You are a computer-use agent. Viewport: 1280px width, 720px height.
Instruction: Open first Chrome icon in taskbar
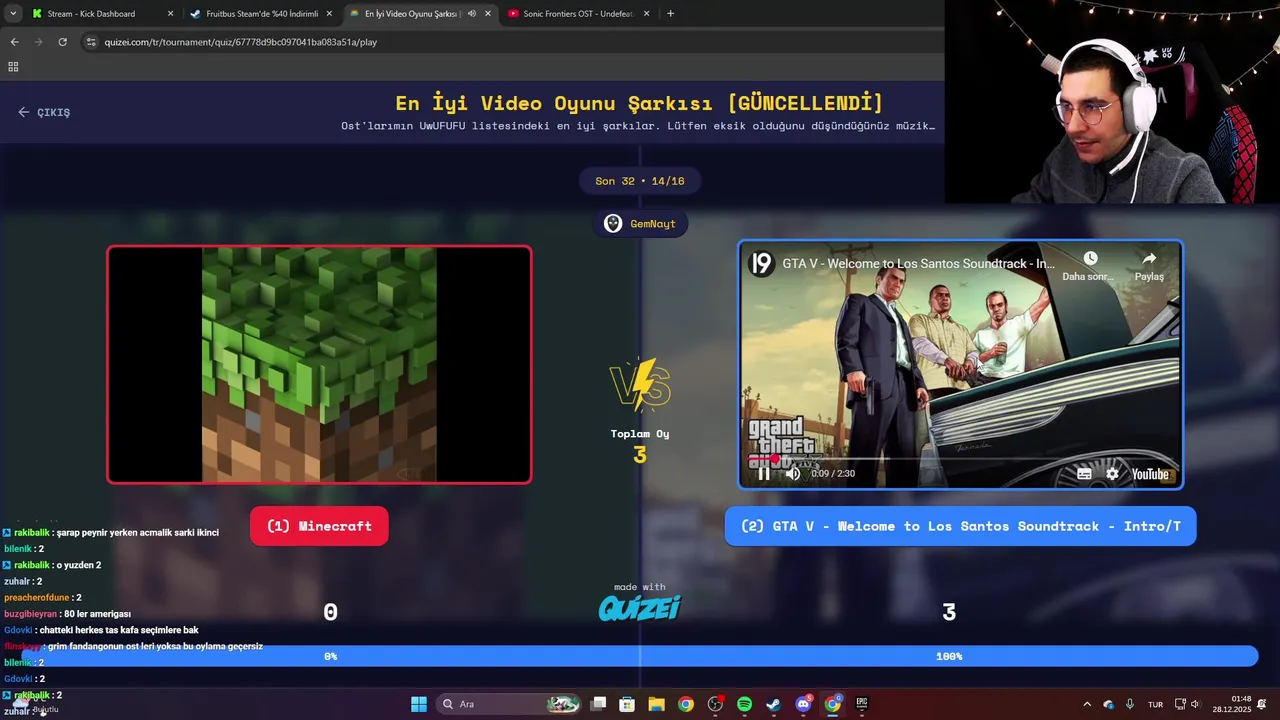point(685,704)
